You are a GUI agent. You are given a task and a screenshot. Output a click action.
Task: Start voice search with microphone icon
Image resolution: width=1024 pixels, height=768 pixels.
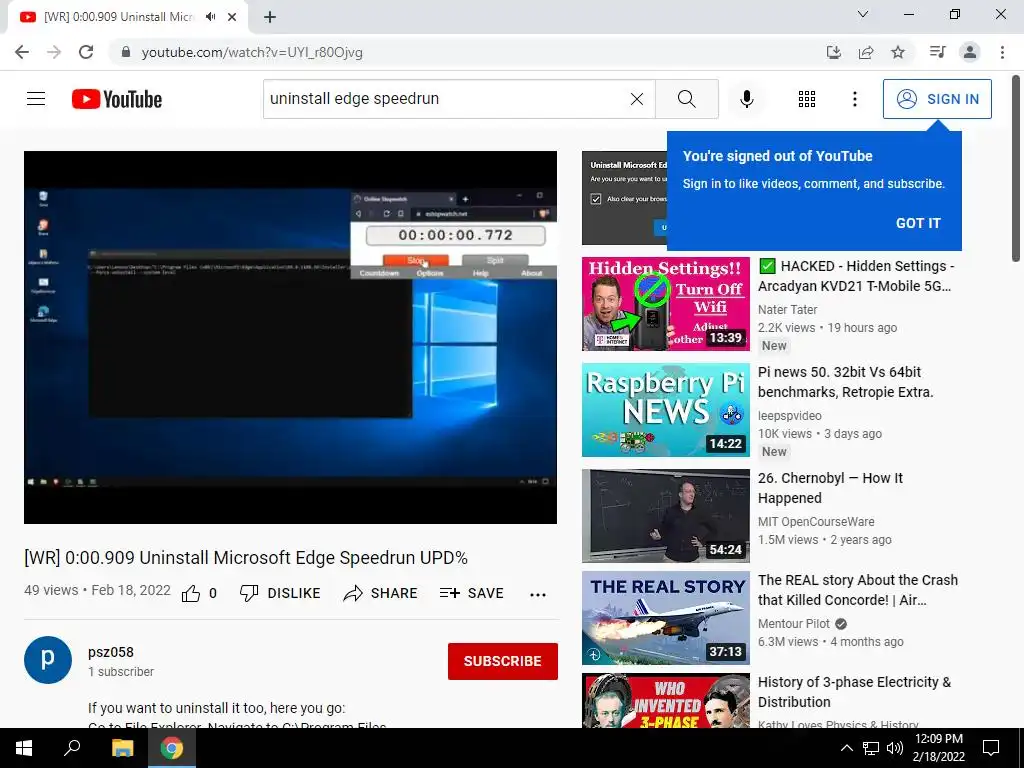(x=747, y=99)
